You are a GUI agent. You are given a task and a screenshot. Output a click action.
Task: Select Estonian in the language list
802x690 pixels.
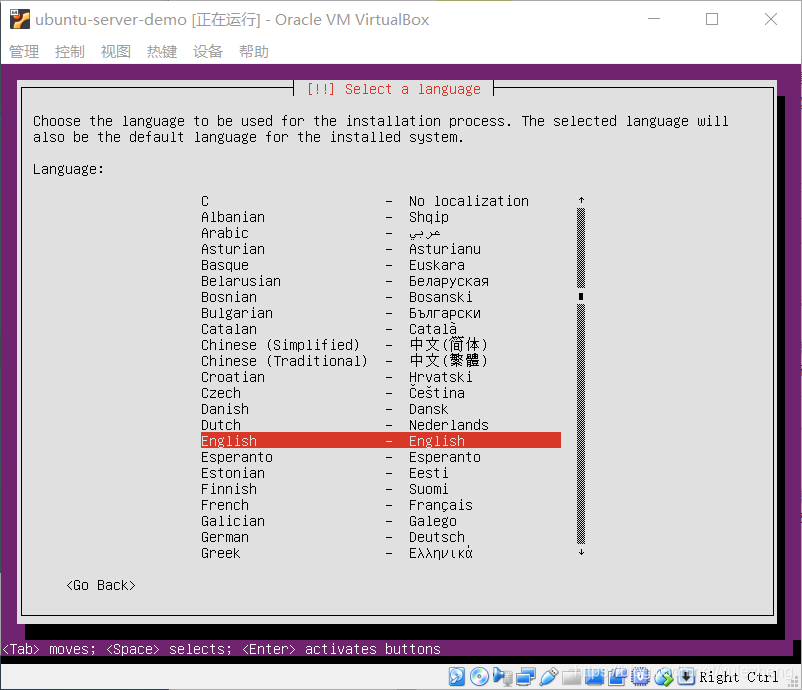[x=381, y=473]
